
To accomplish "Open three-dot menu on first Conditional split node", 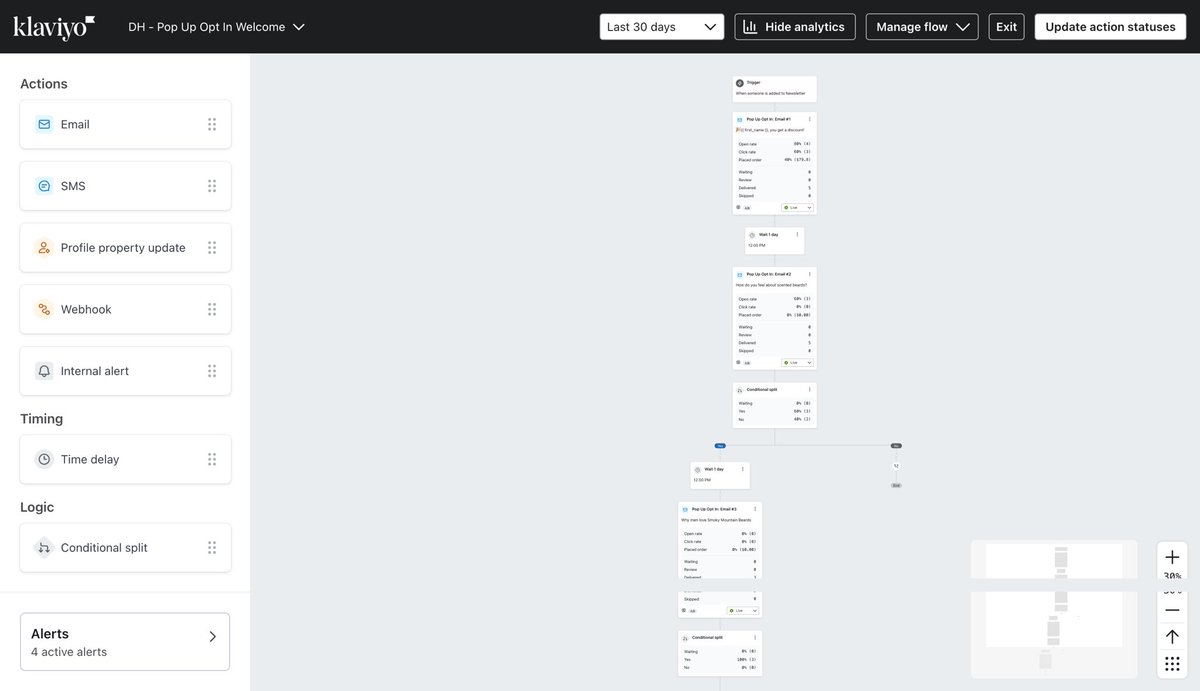I will (x=810, y=390).
